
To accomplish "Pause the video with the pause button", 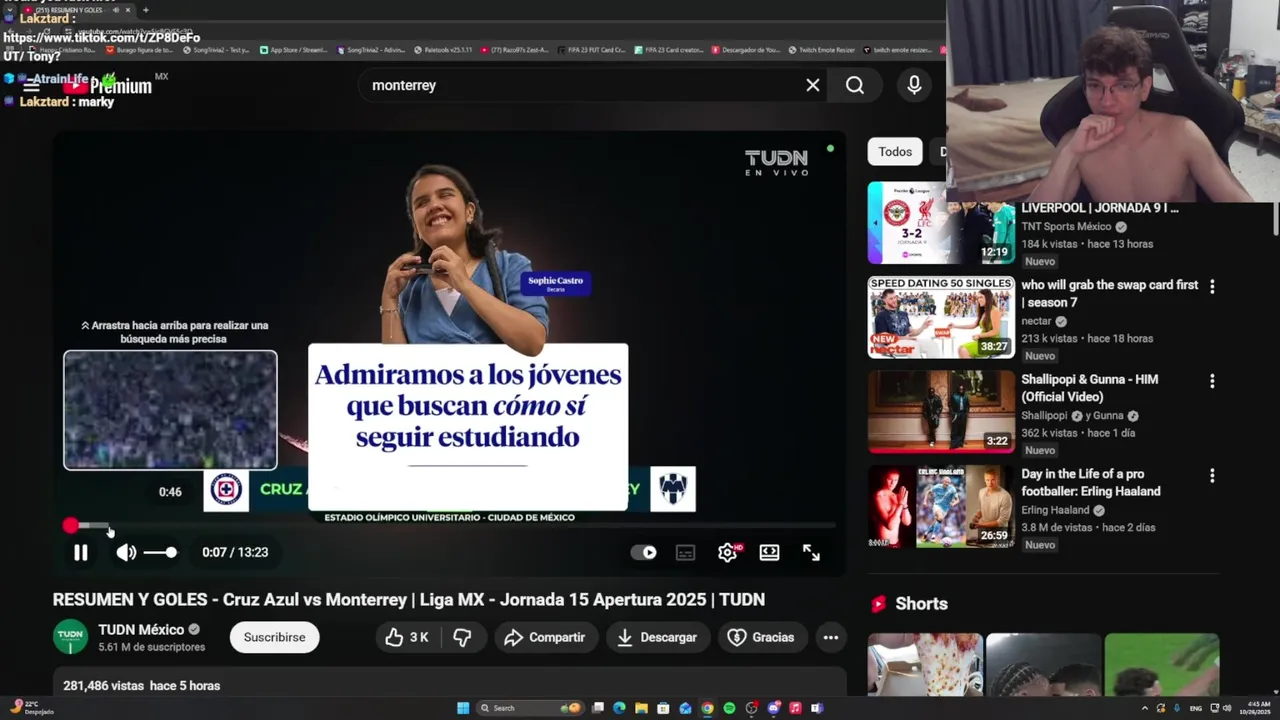I will pos(81,552).
